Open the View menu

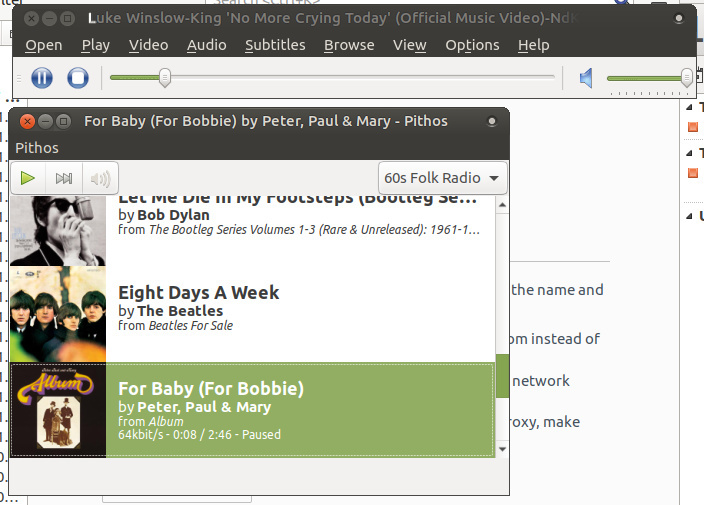point(409,45)
